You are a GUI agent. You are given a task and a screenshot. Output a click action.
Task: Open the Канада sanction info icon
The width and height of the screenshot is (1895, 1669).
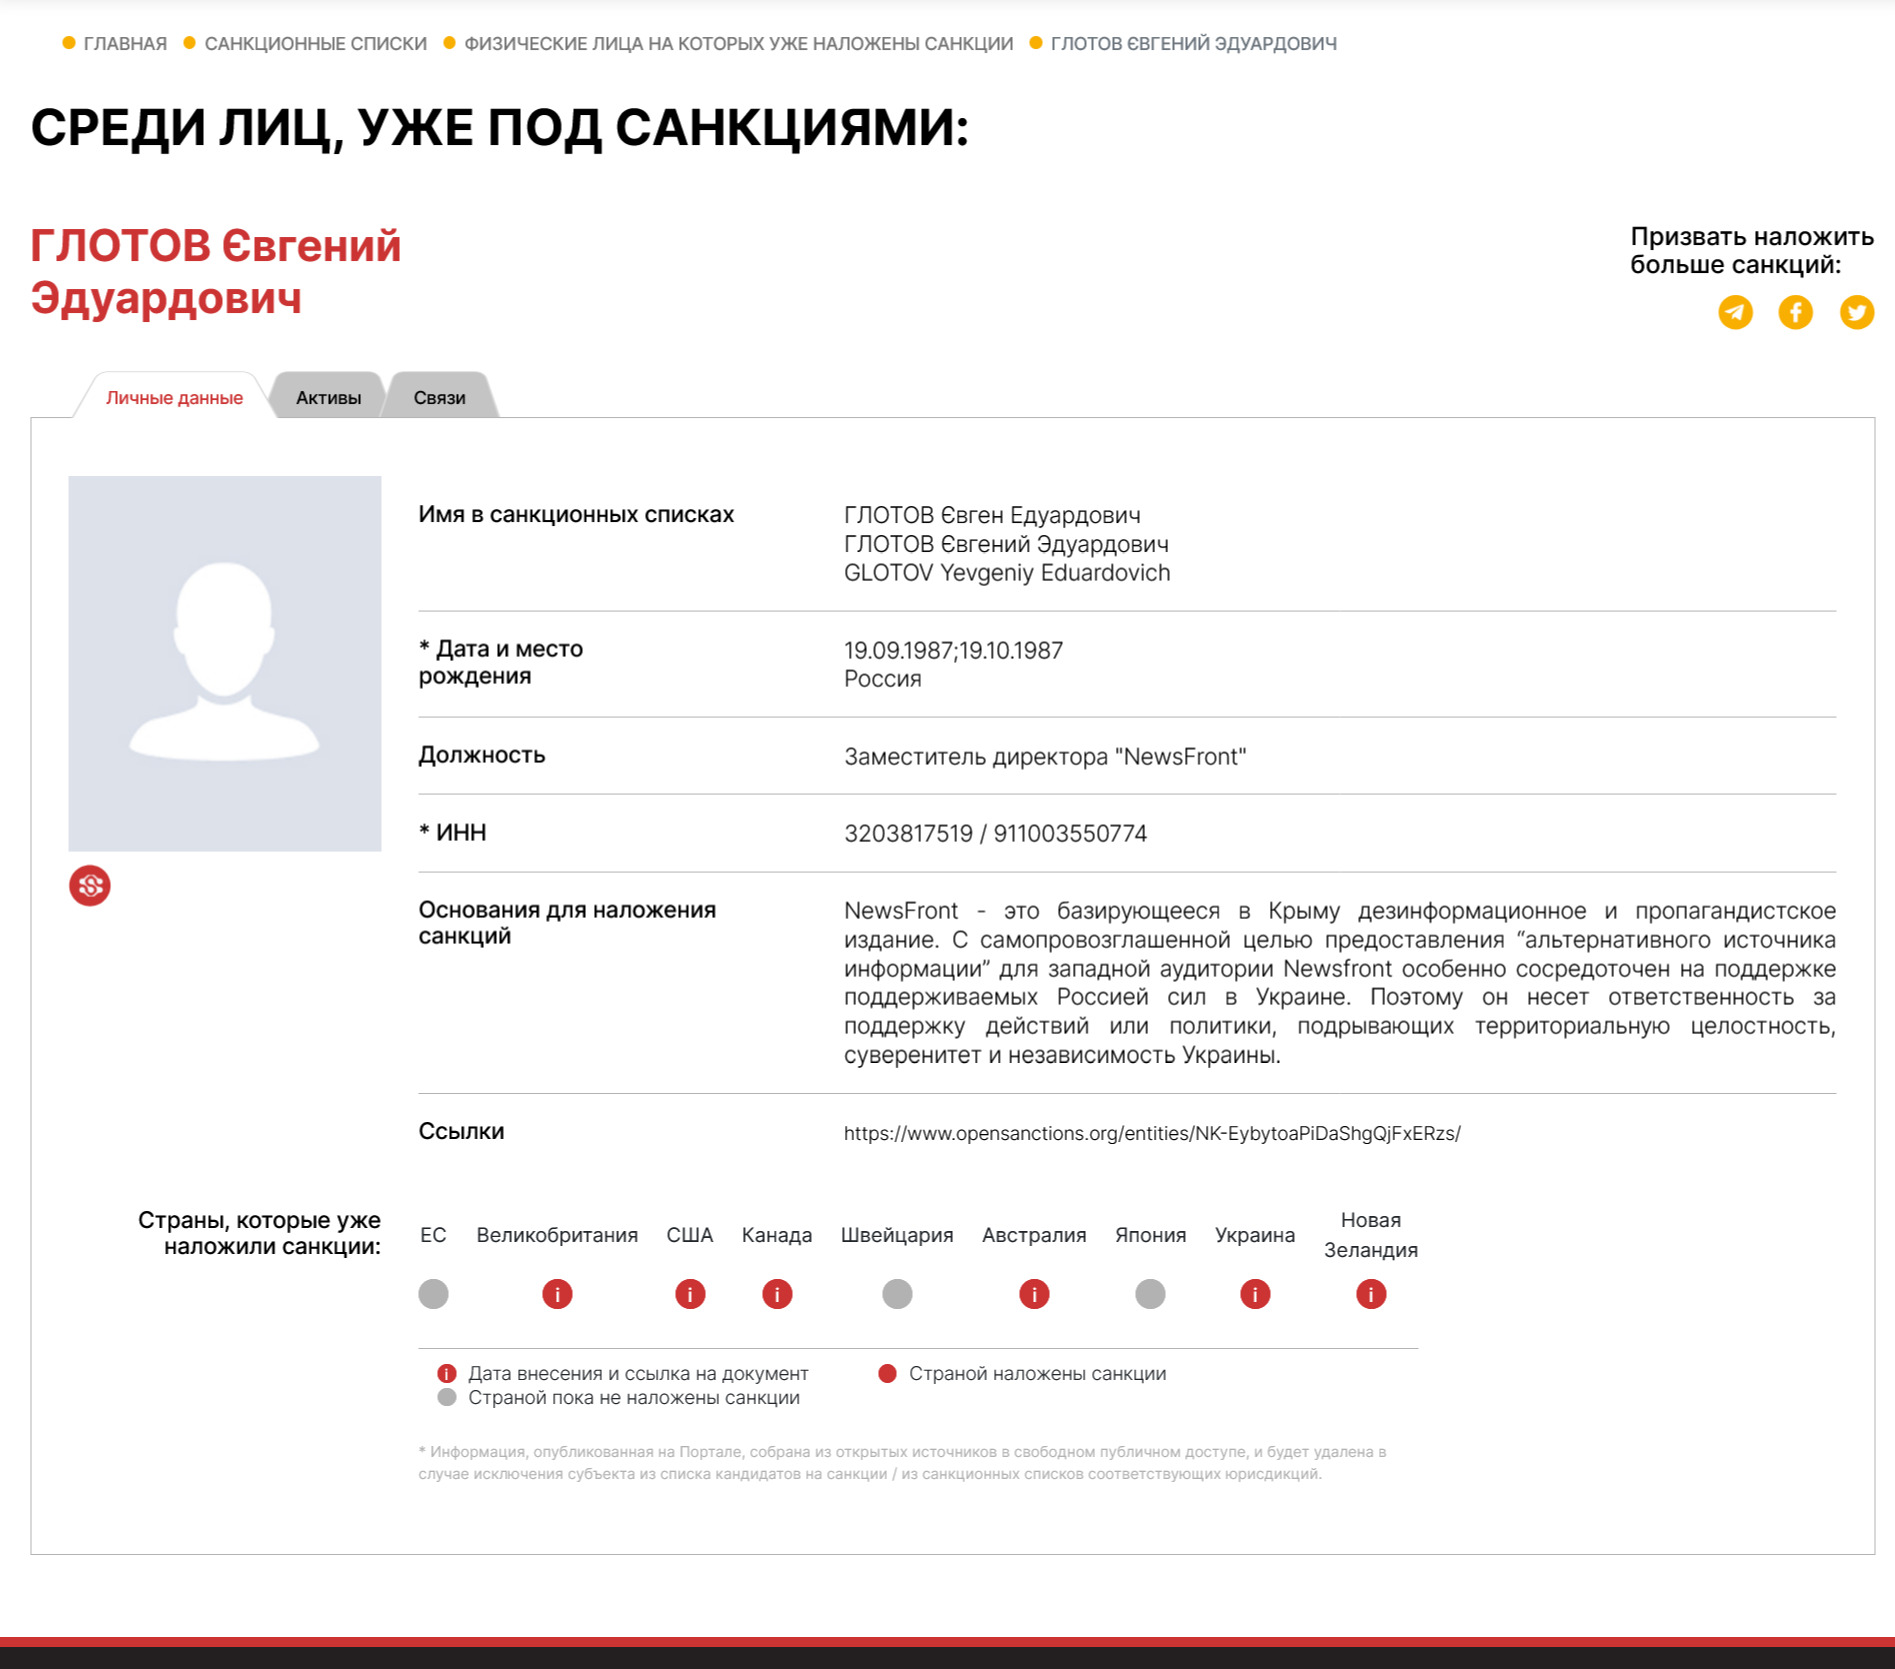(777, 1294)
